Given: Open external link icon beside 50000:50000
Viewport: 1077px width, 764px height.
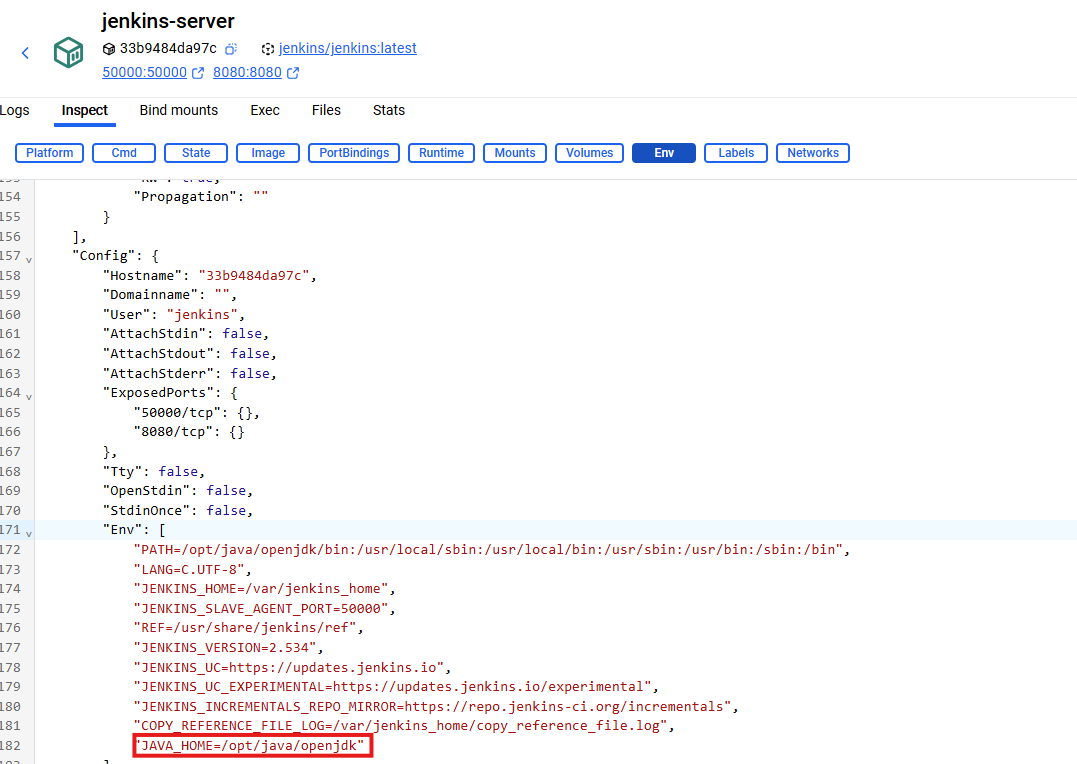Looking at the screenshot, I should coord(198,73).
